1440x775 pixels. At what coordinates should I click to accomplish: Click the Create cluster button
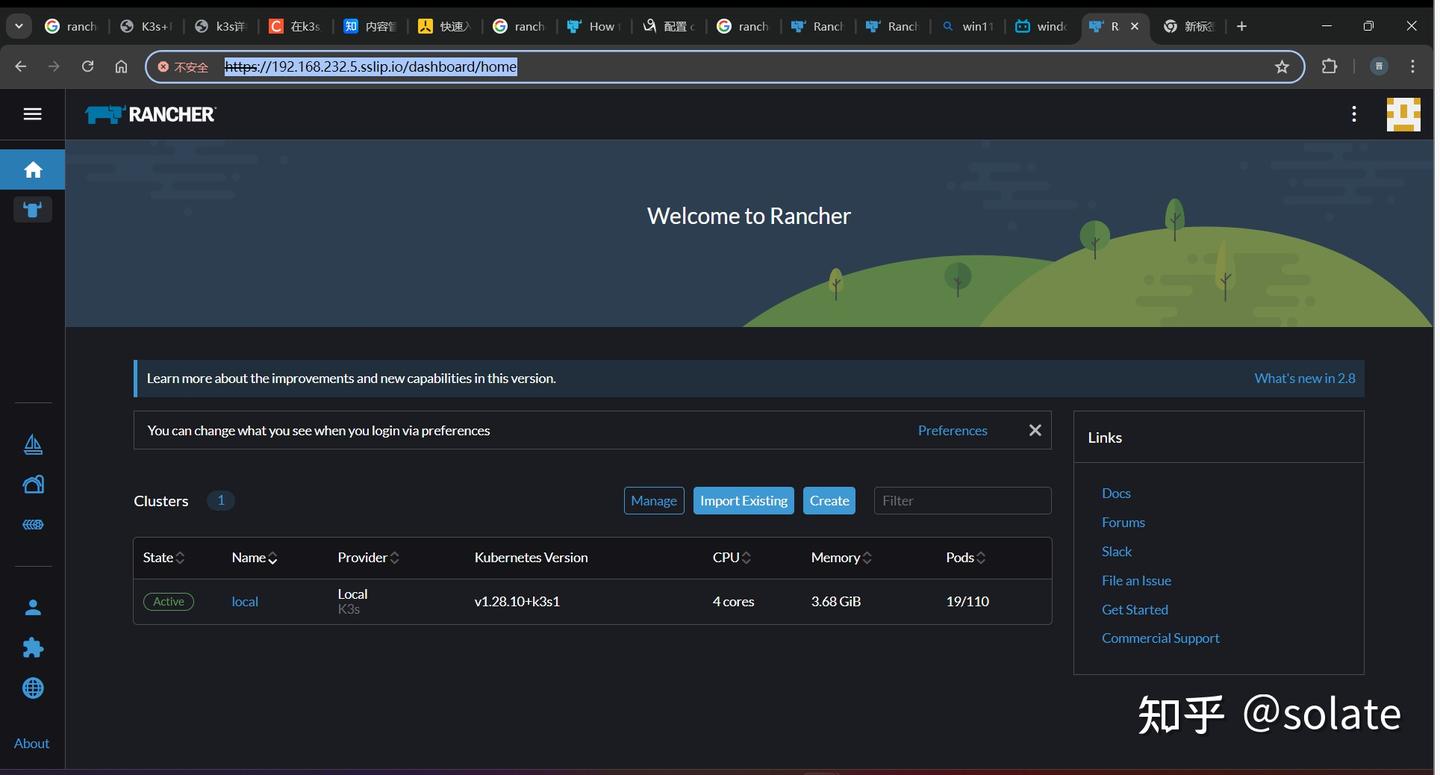(830, 501)
